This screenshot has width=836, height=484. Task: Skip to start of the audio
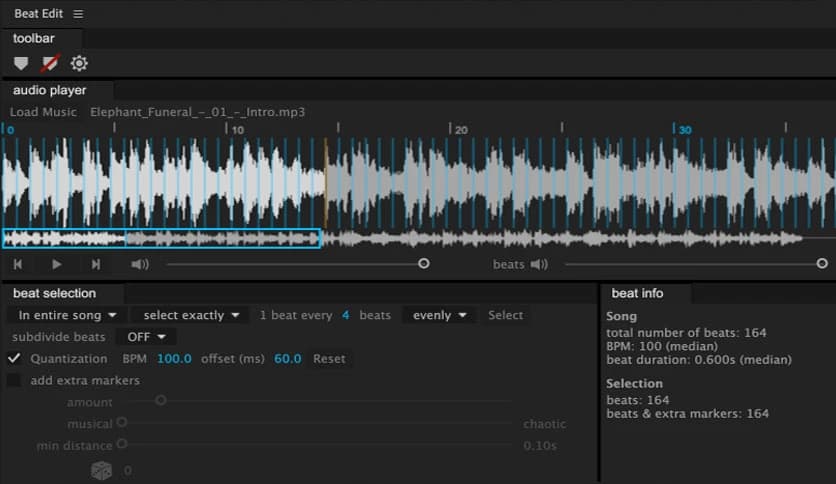[x=18, y=264]
